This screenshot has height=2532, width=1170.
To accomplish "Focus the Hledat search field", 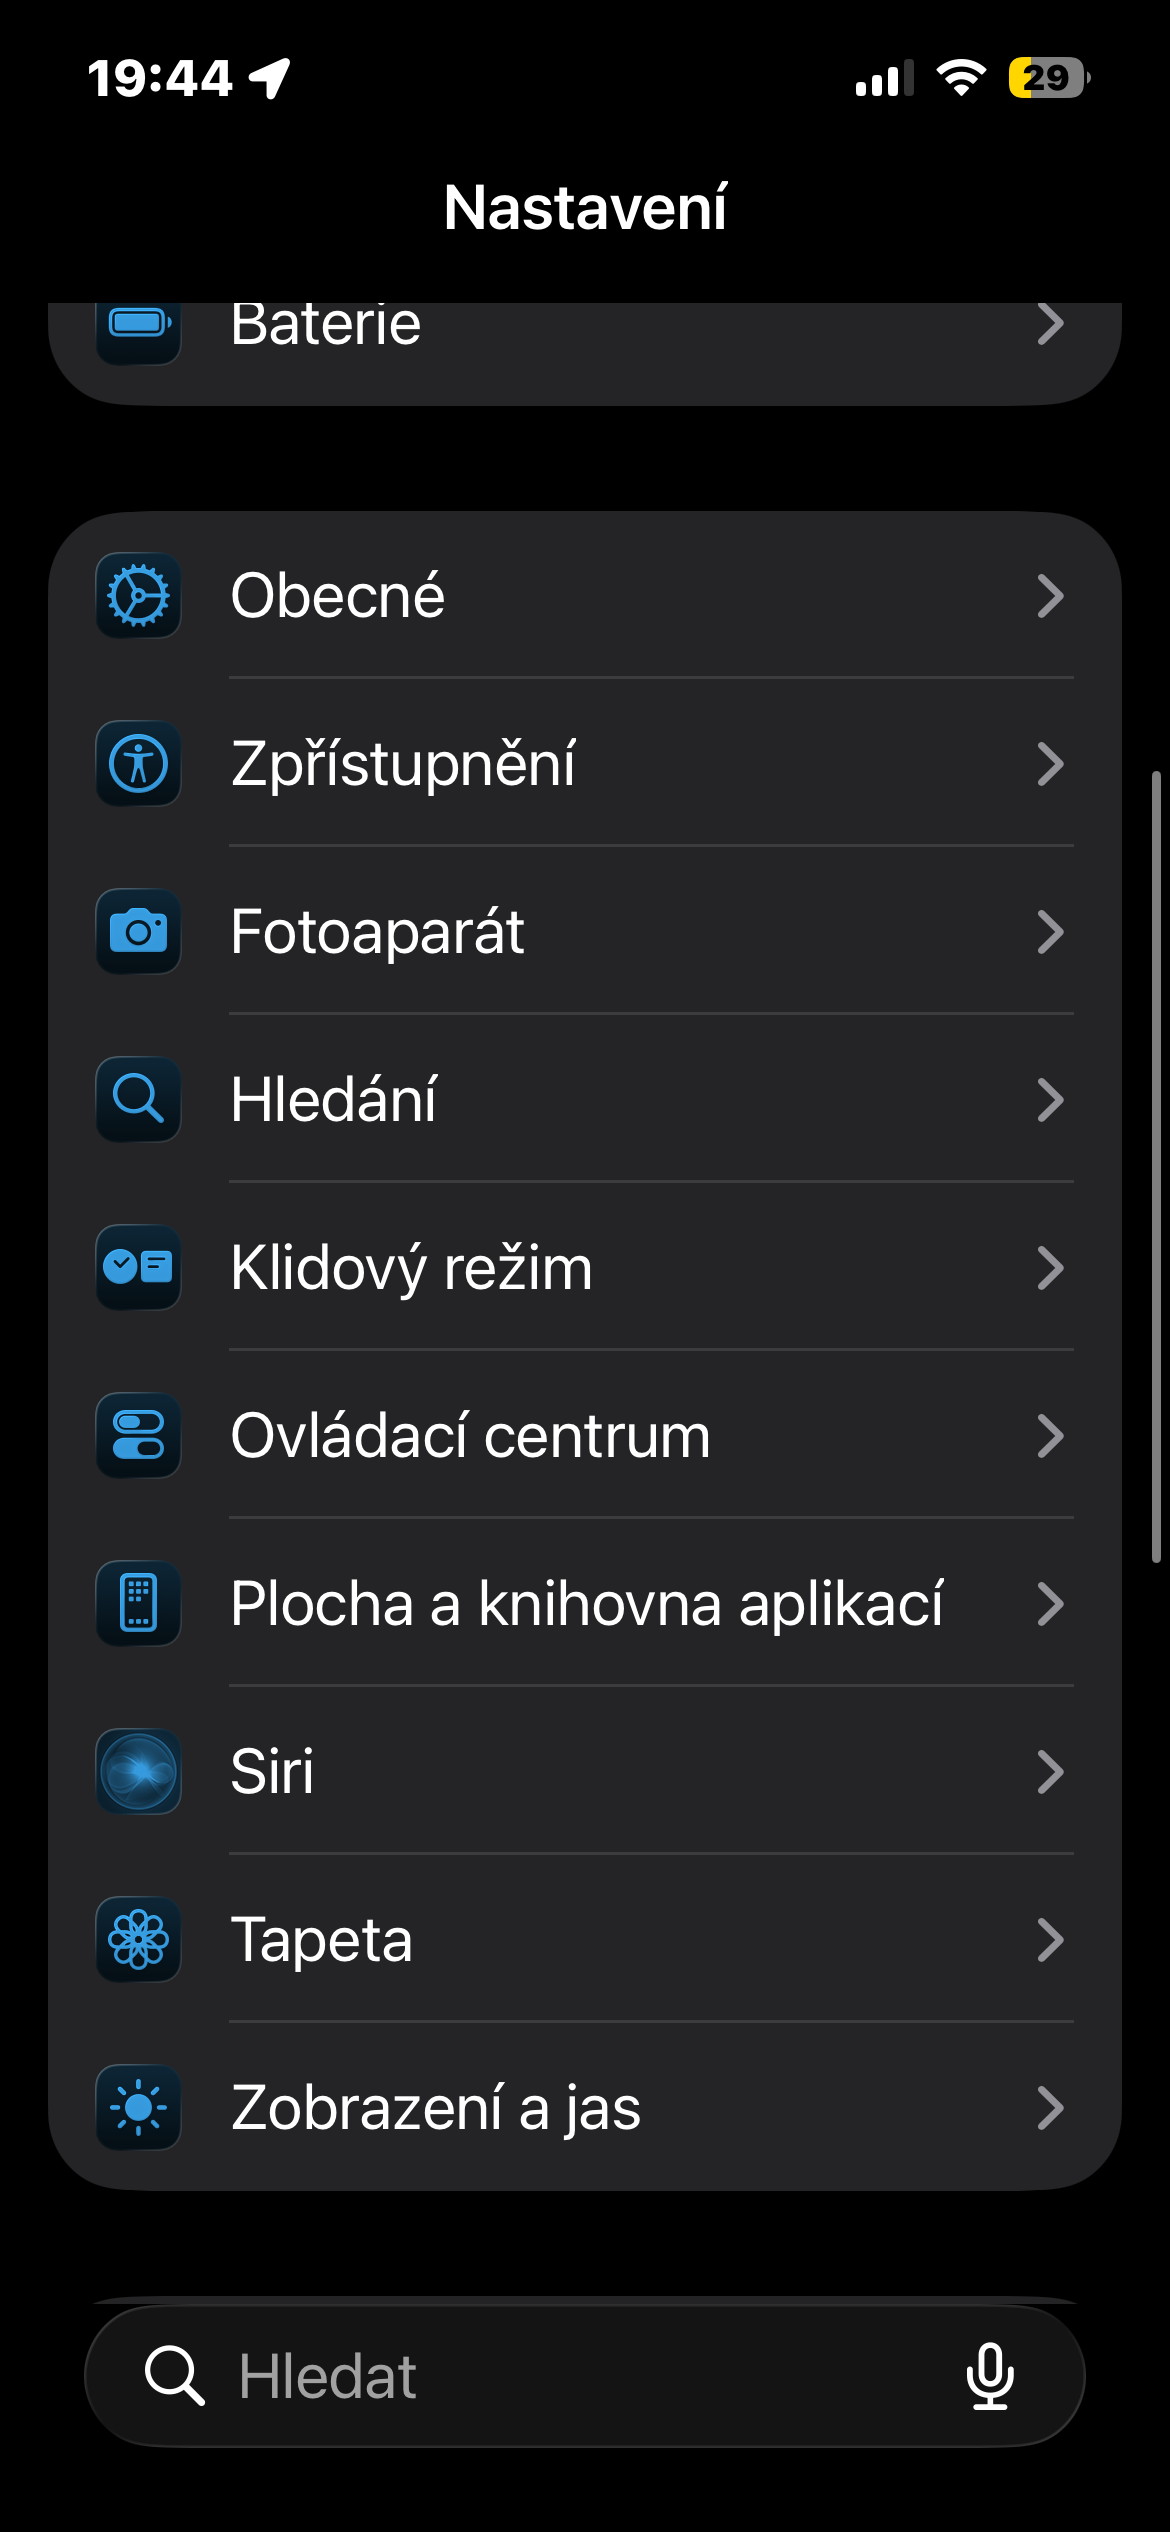I will 560,2376.
